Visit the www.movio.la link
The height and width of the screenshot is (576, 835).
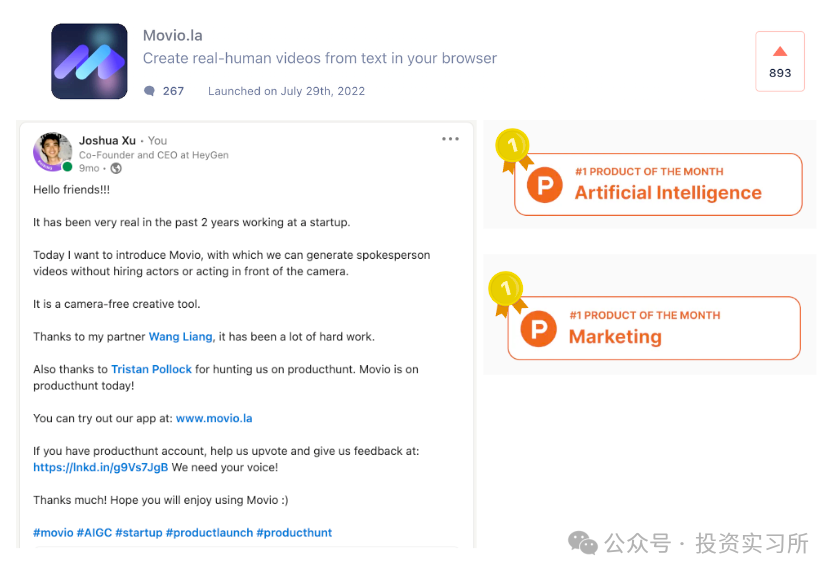click(x=214, y=418)
